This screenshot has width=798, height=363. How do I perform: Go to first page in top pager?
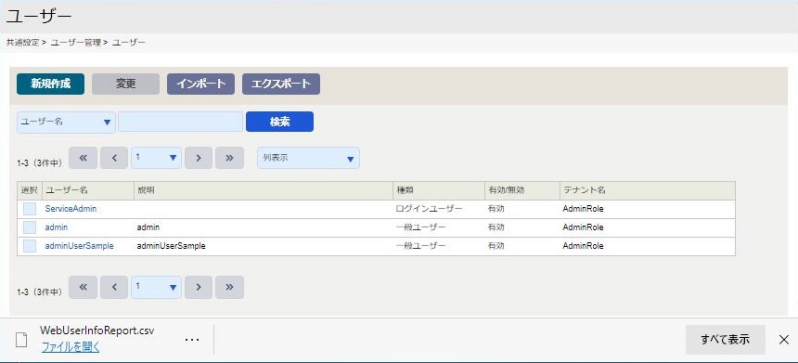[x=83, y=158]
